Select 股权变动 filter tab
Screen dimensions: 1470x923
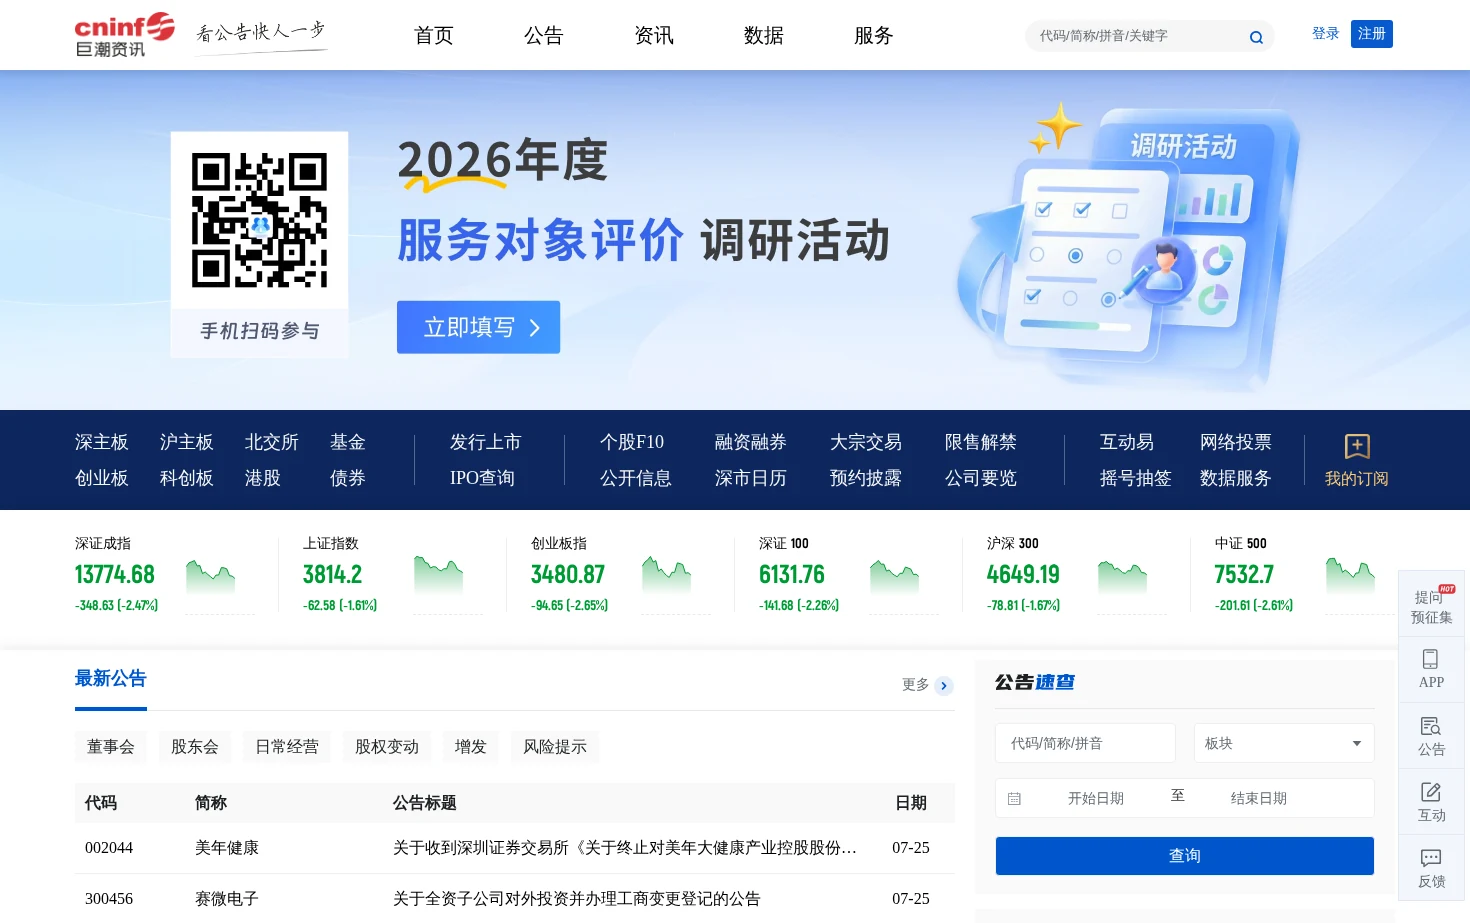(x=387, y=747)
